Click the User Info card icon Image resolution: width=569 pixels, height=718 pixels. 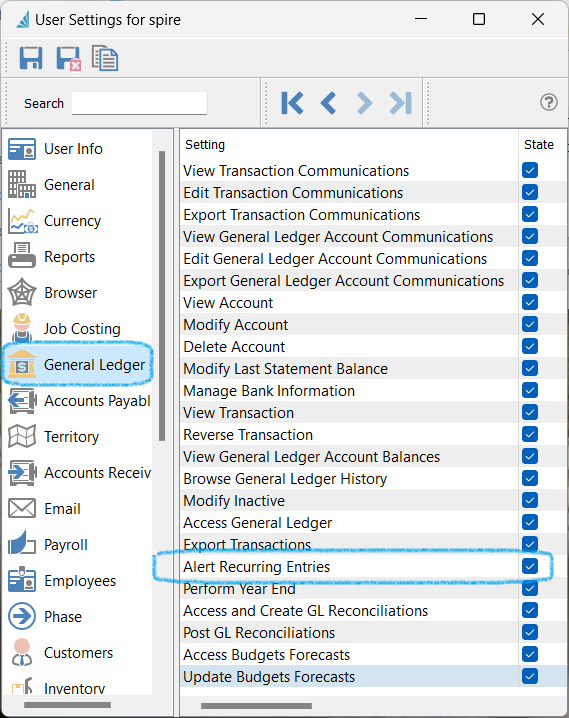tap(22, 149)
